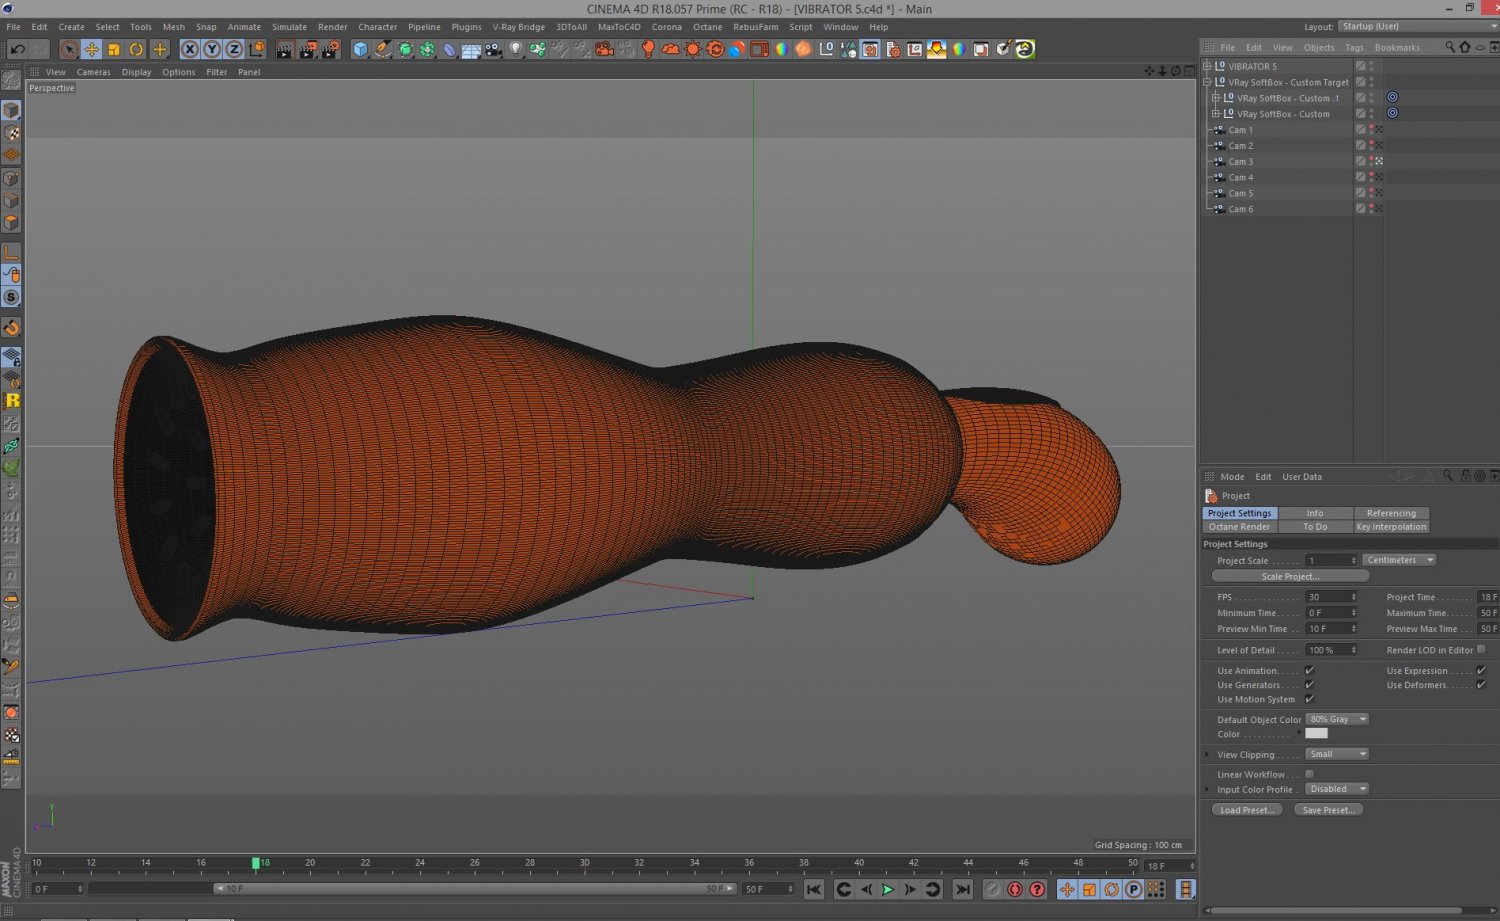Jump to end of animation
This screenshot has width=1500, height=921.
962,889
